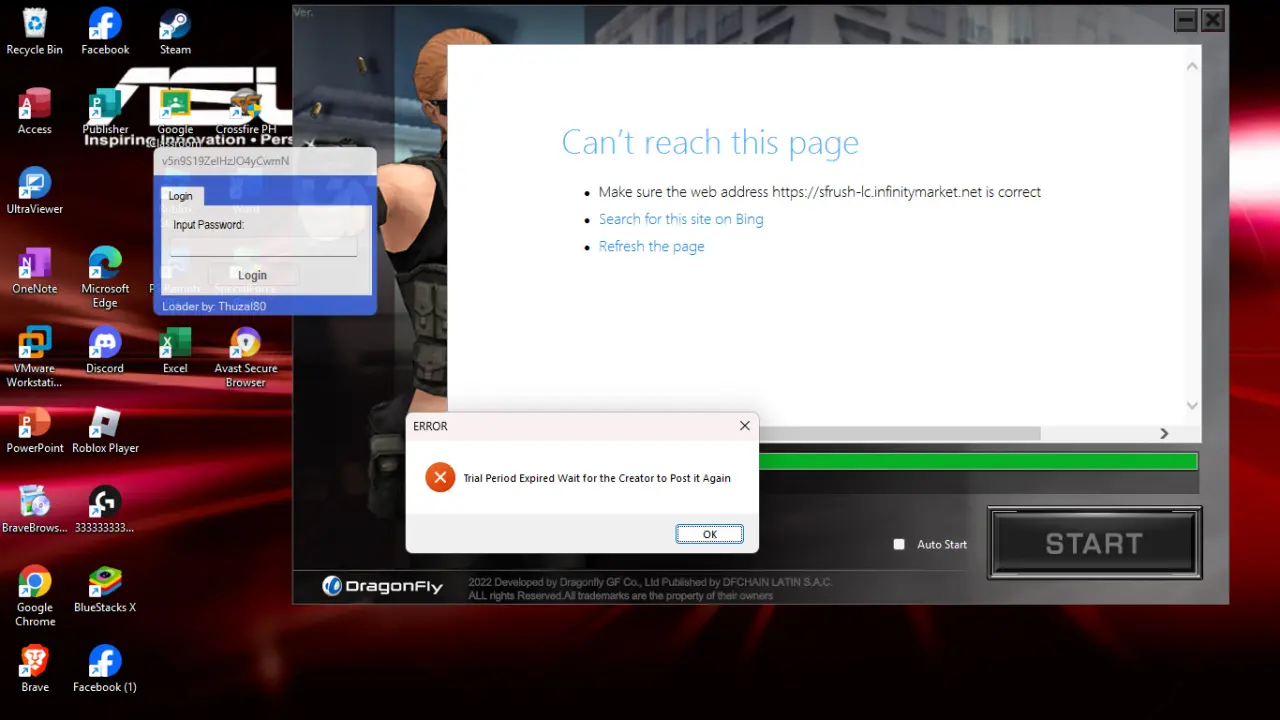Select the Discord desktop shortcut
Viewport: 1280px width, 720px height.
[x=105, y=351]
